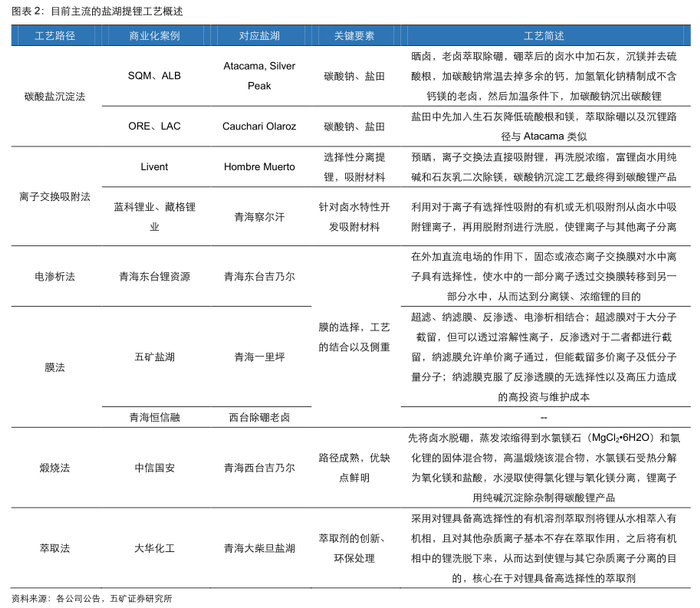Click the '萃取剂的创新、环保处理' cell
The image size is (700, 608).
tap(354, 548)
